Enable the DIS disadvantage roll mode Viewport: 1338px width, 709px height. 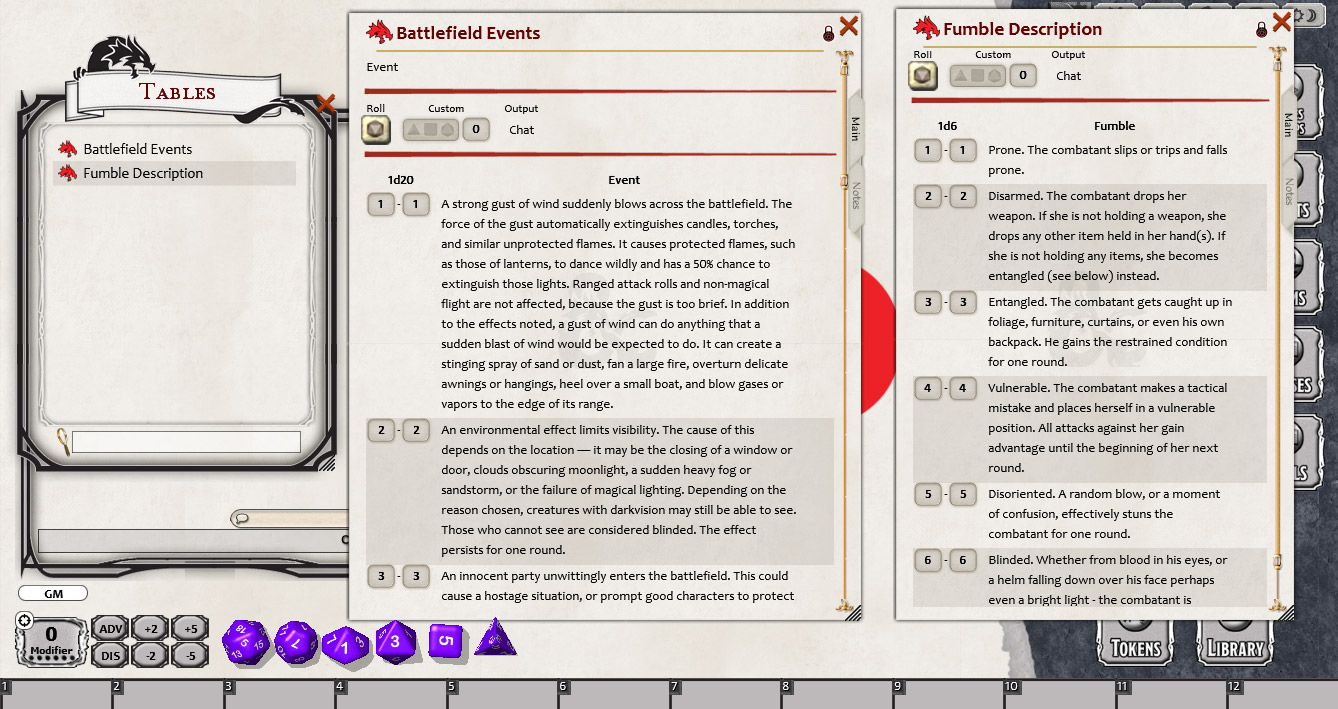point(110,655)
